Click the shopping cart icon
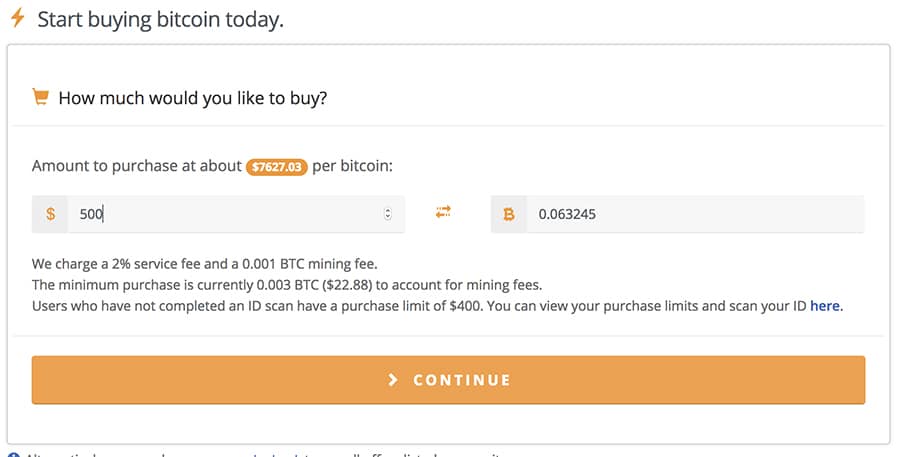Image resolution: width=900 pixels, height=457 pixels. tap(41, 97)
